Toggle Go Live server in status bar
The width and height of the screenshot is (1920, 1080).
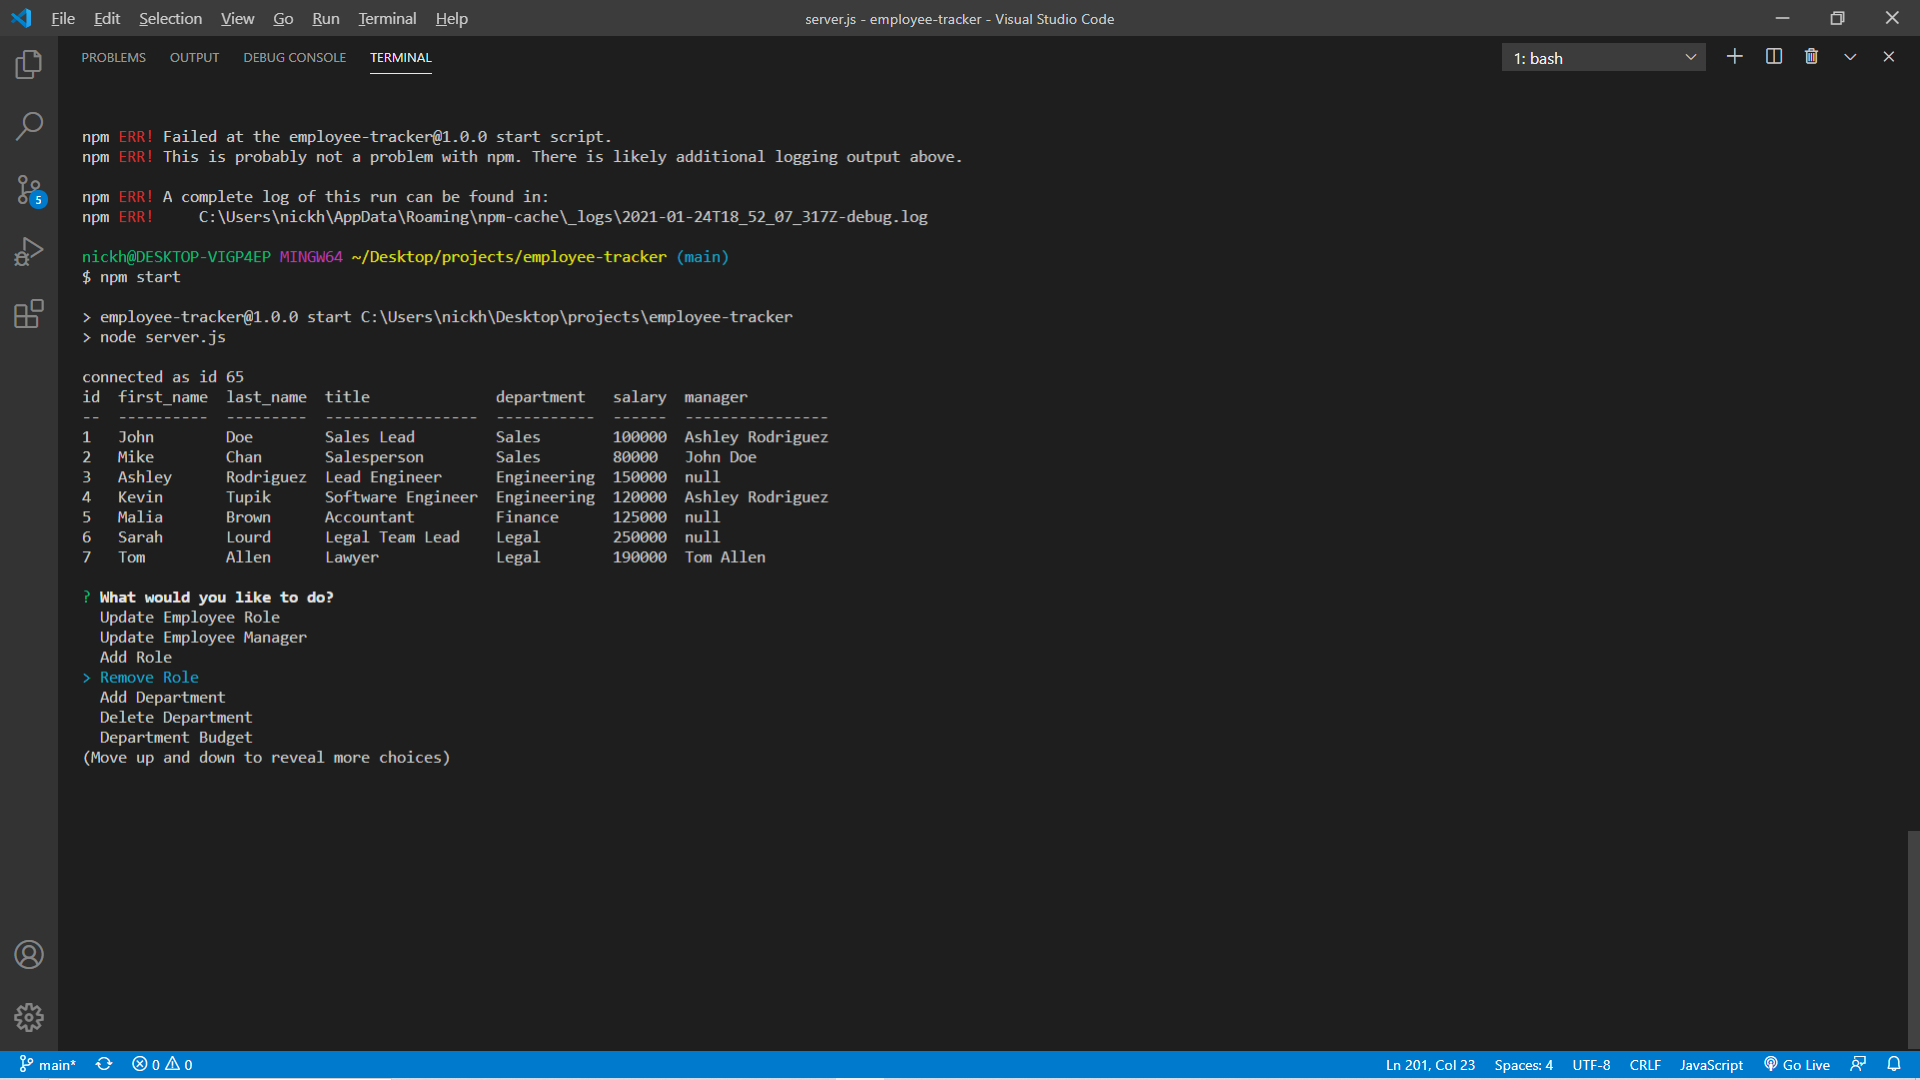(x=1797, y=1064)
